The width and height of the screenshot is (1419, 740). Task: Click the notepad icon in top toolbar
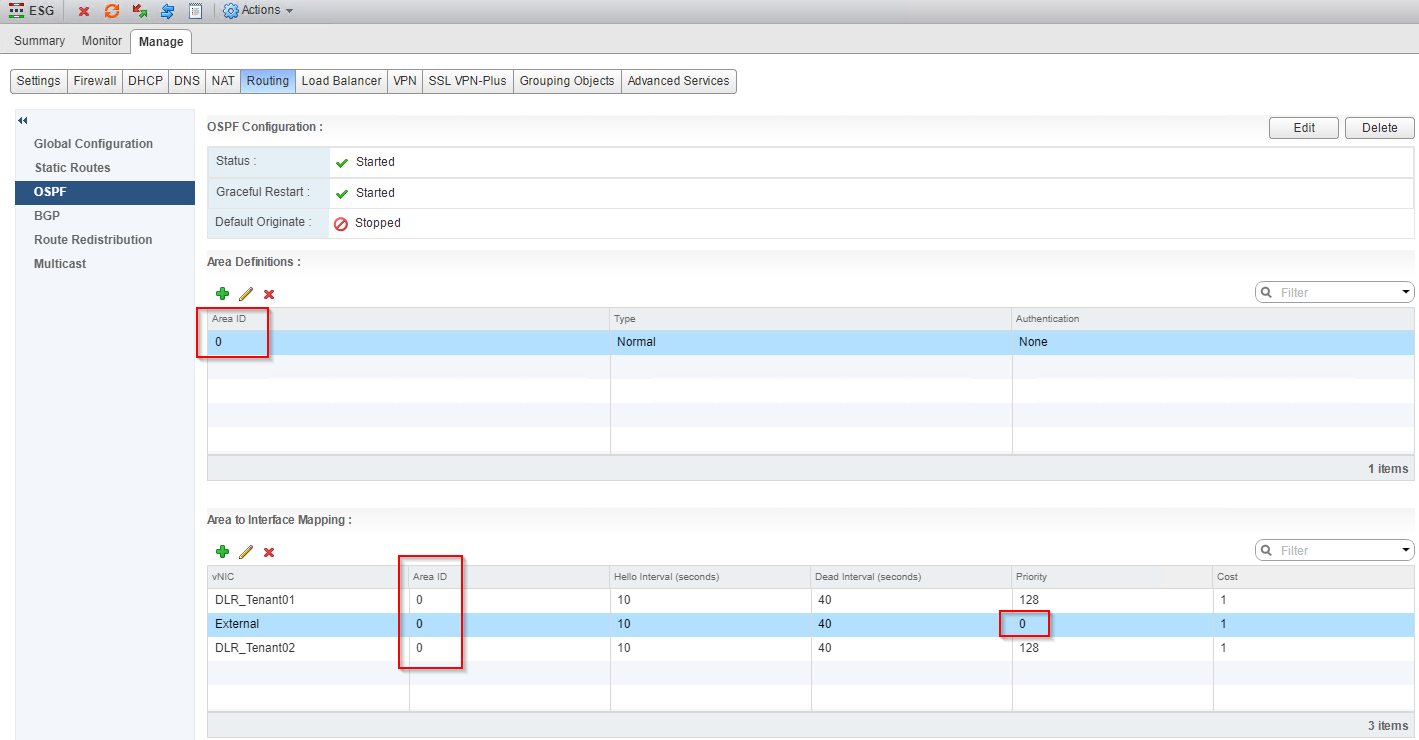pos(195,11)
